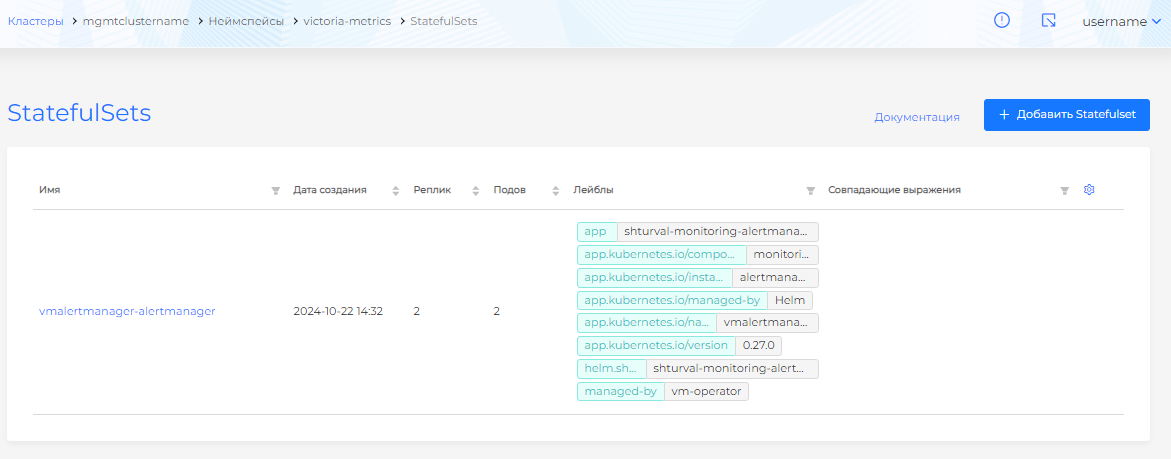
Task: Click app.kubernetes.io/version 0.27.0 label
Action: coord(680,345)
